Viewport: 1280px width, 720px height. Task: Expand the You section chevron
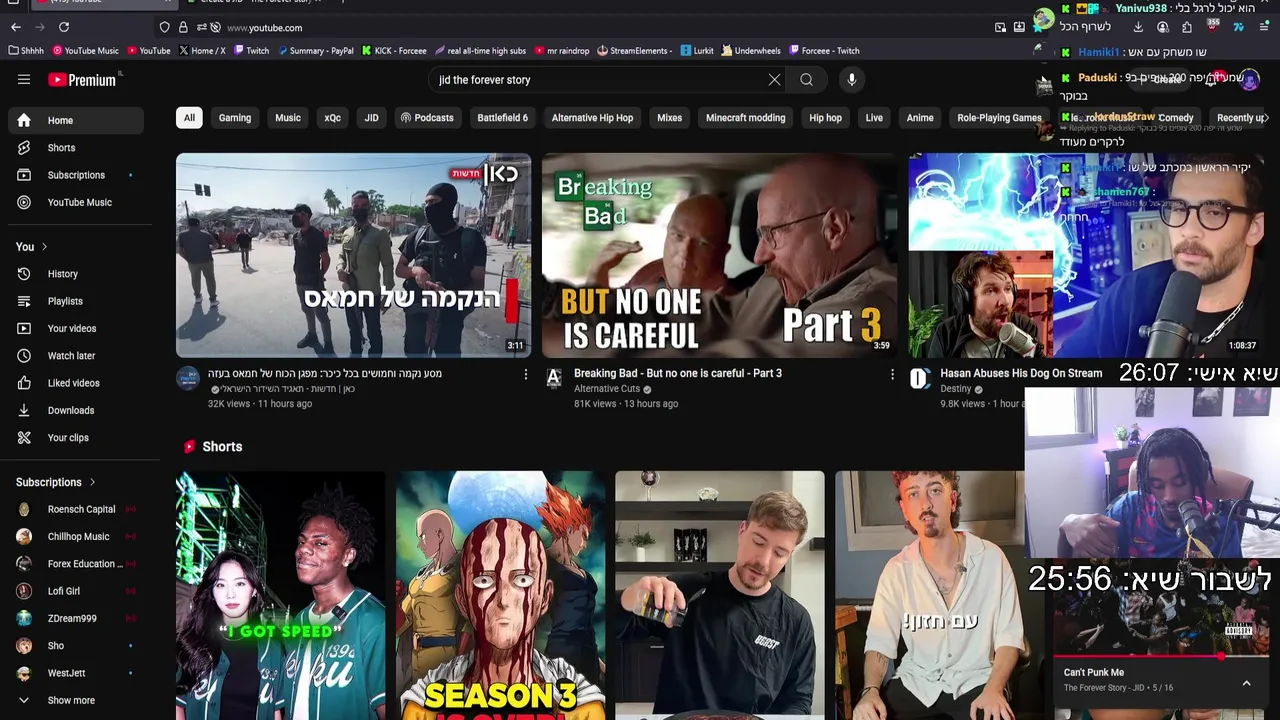(x=44, y=247)
